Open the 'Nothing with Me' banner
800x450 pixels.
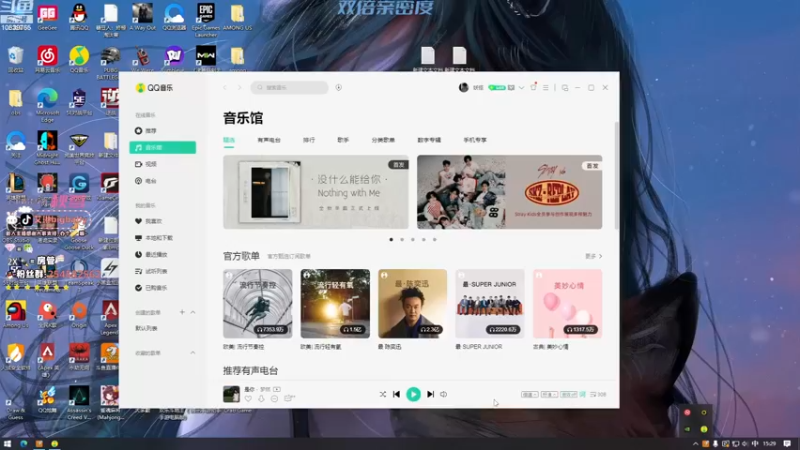point(316,192)
